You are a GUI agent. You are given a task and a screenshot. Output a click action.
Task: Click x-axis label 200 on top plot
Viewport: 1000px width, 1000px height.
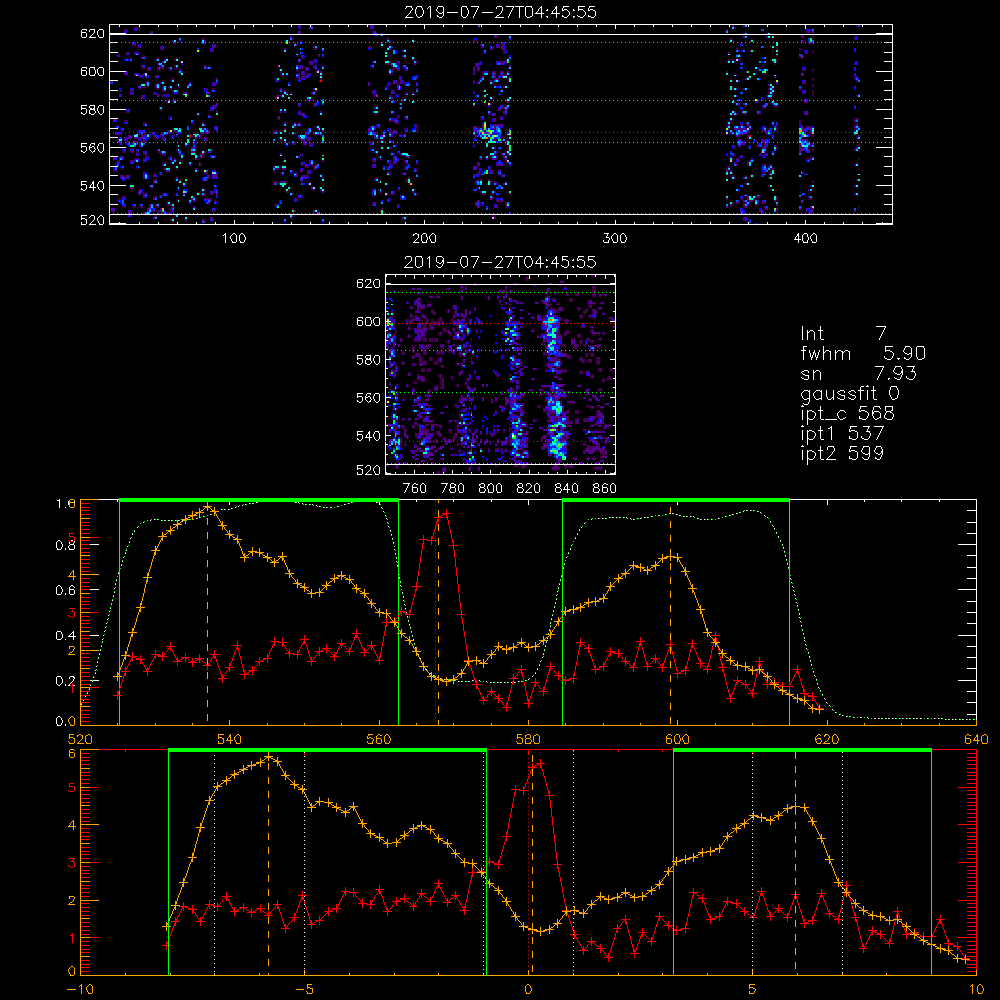tap(424, 239)
